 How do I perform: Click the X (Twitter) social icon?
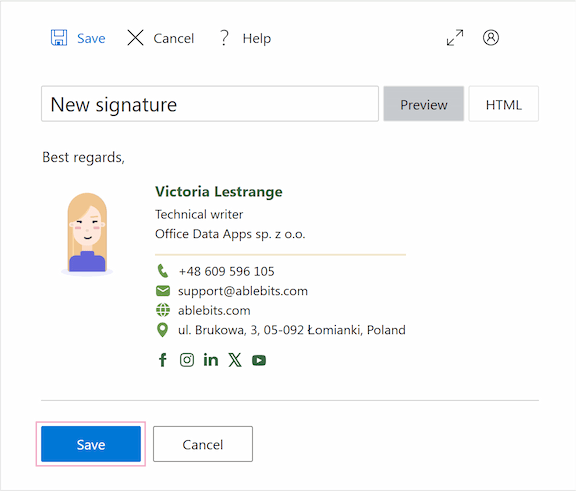click(235, 360)
